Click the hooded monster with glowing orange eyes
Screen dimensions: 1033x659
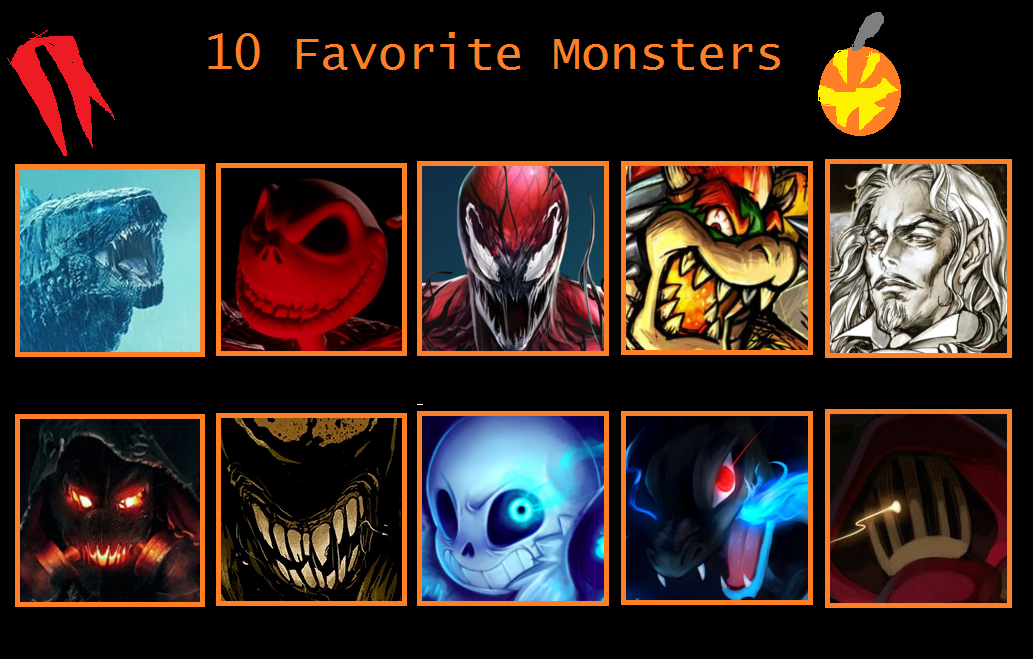(x=110, y=510)
